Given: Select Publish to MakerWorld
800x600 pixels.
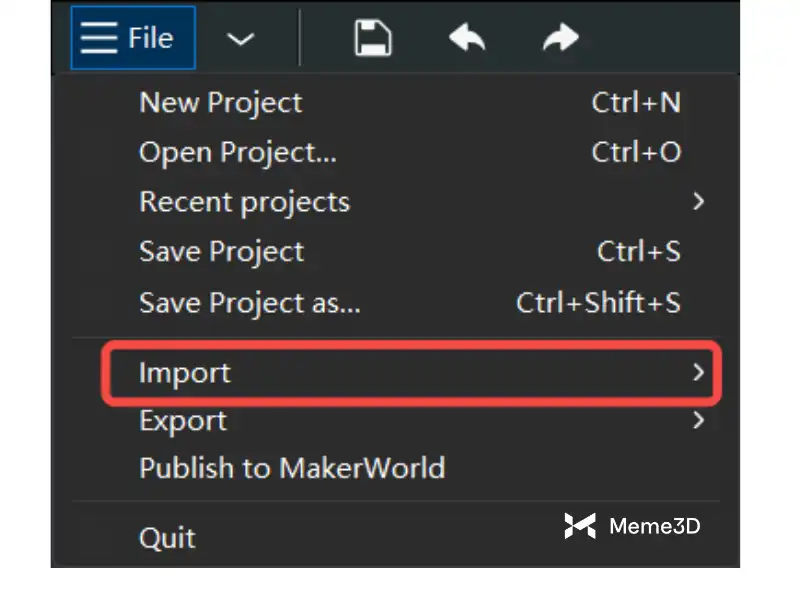Looking at the screenshot, I should (292, 468).
